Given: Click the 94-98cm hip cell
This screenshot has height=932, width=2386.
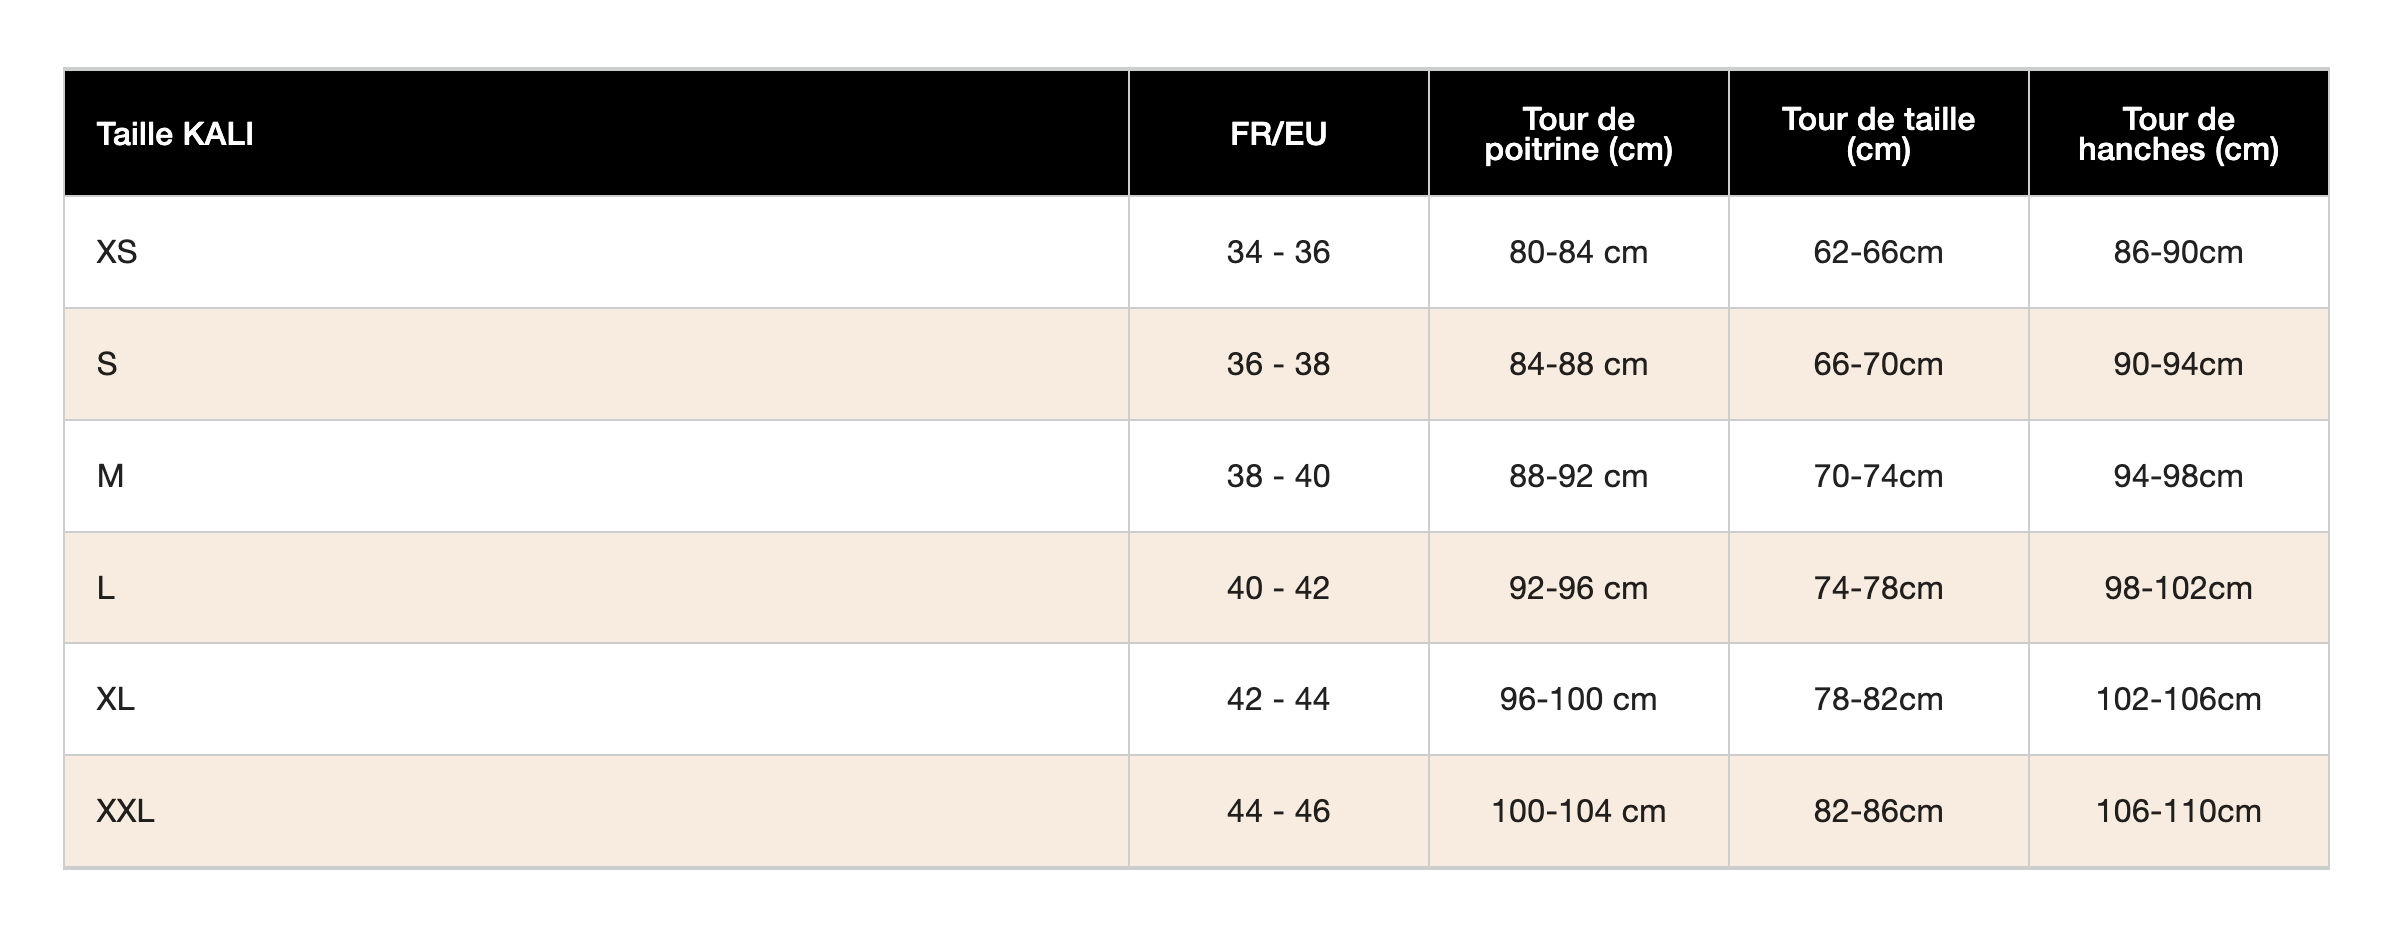Looking at the screenshot, I should click(2178, 476).
